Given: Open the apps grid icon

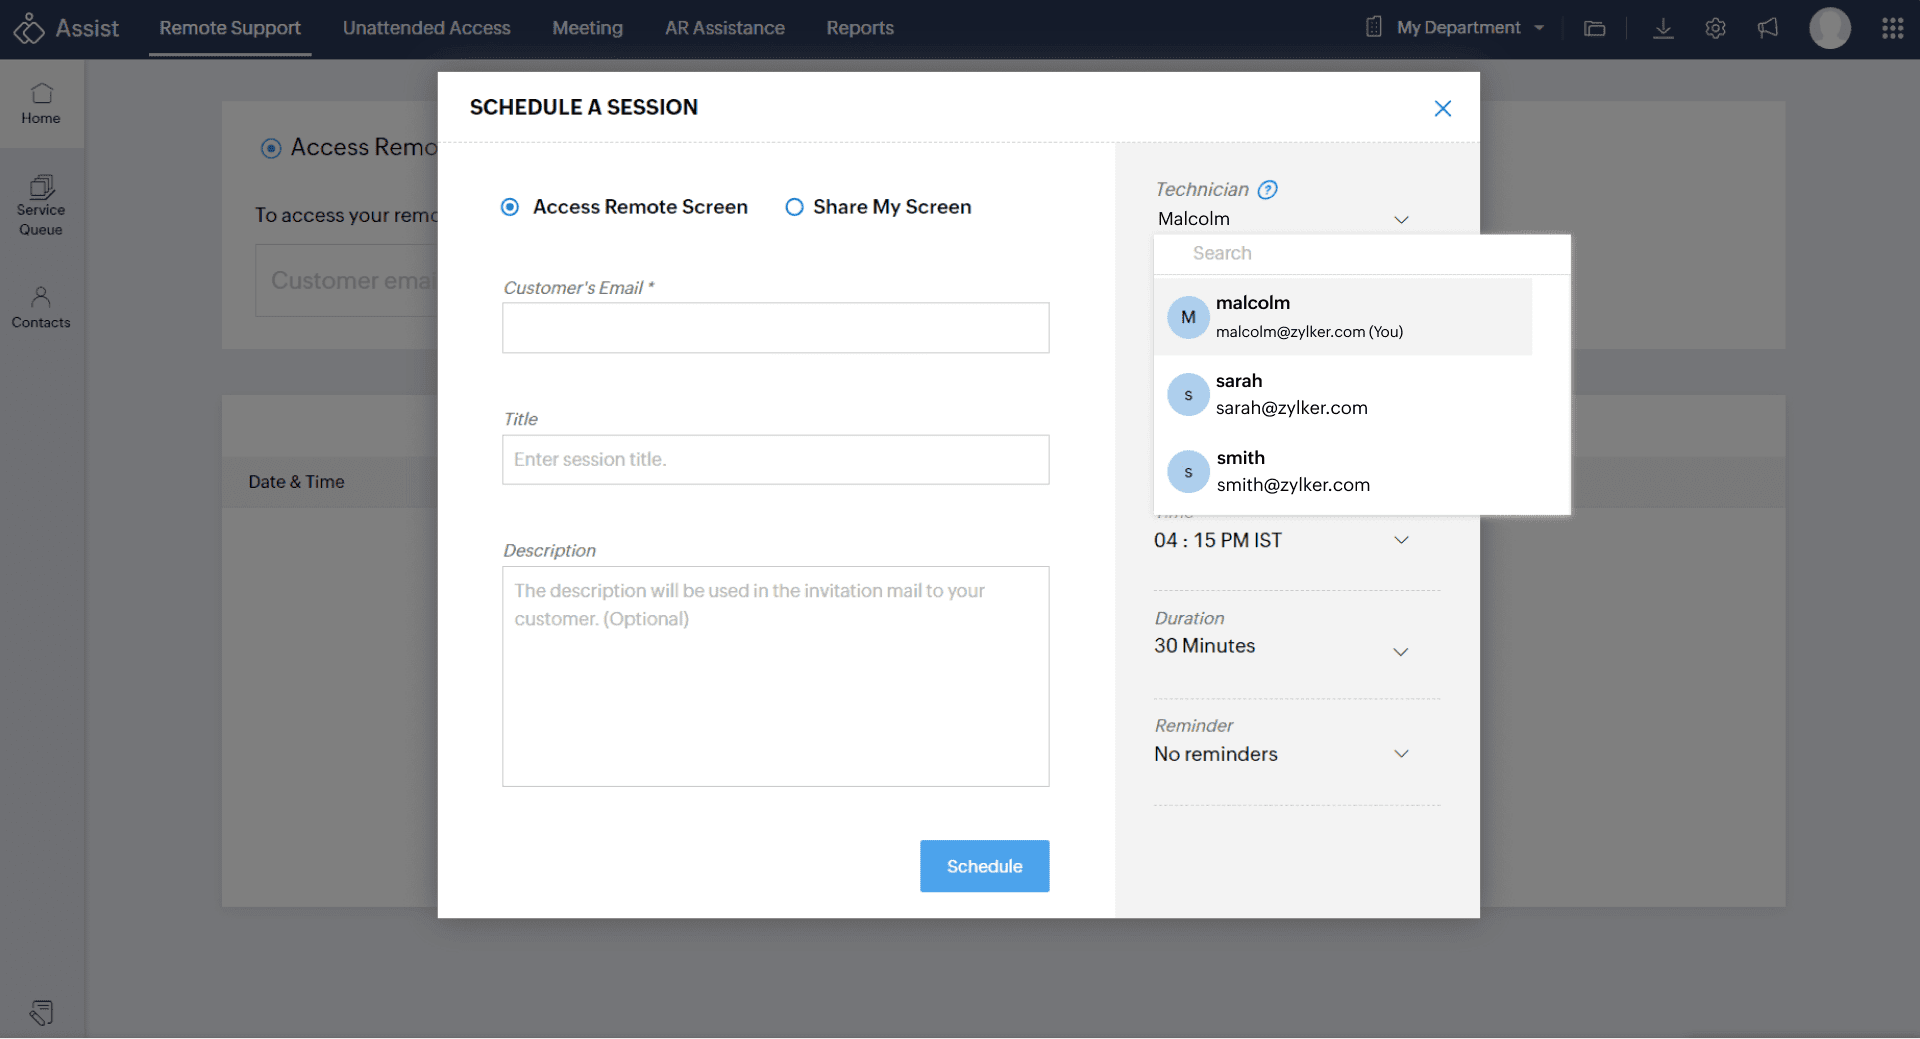Looking at the screenshot, I should click(x=1892, y=28).
